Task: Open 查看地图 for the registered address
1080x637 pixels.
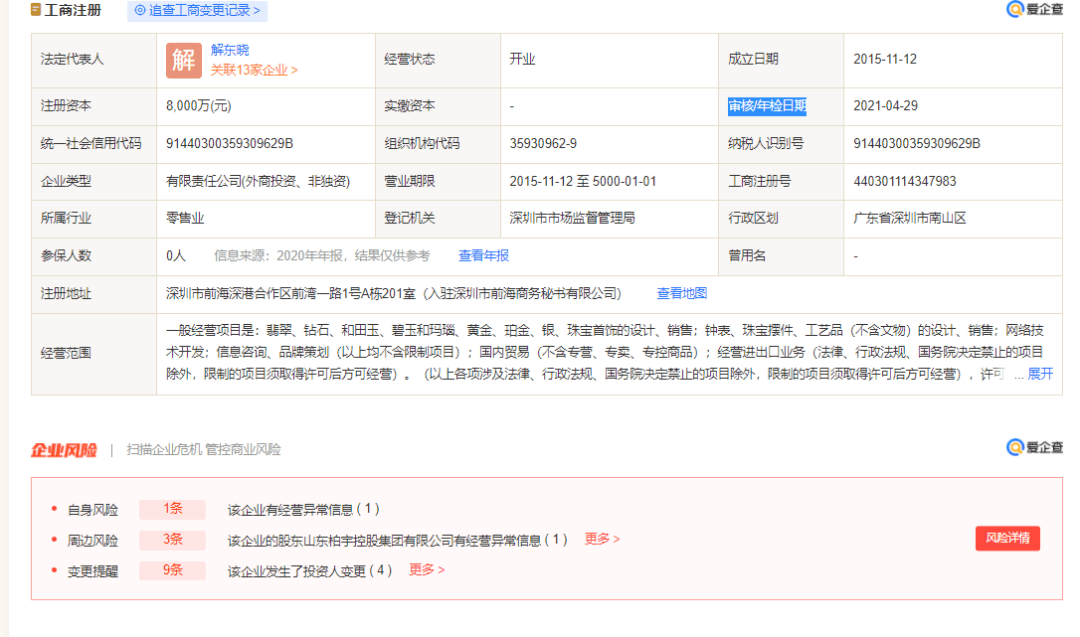Action: (681, 294)
